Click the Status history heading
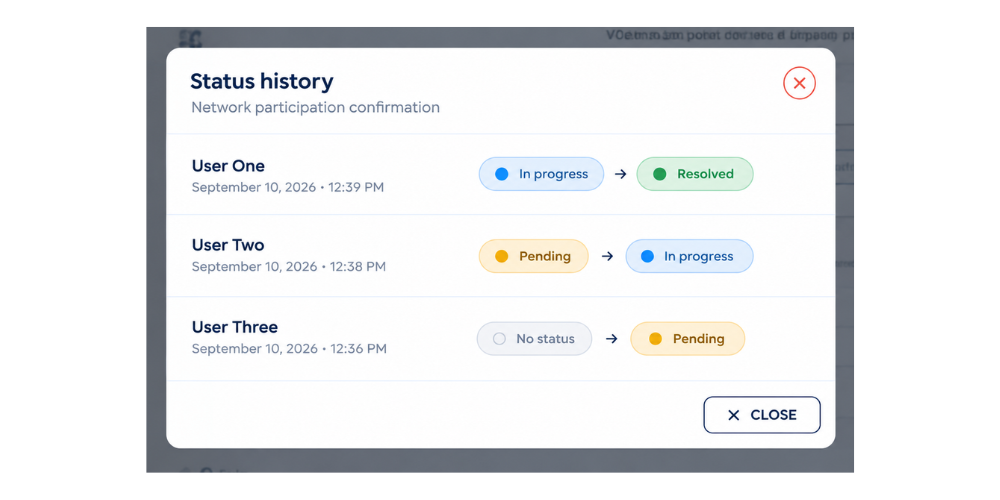 point(261,82)
